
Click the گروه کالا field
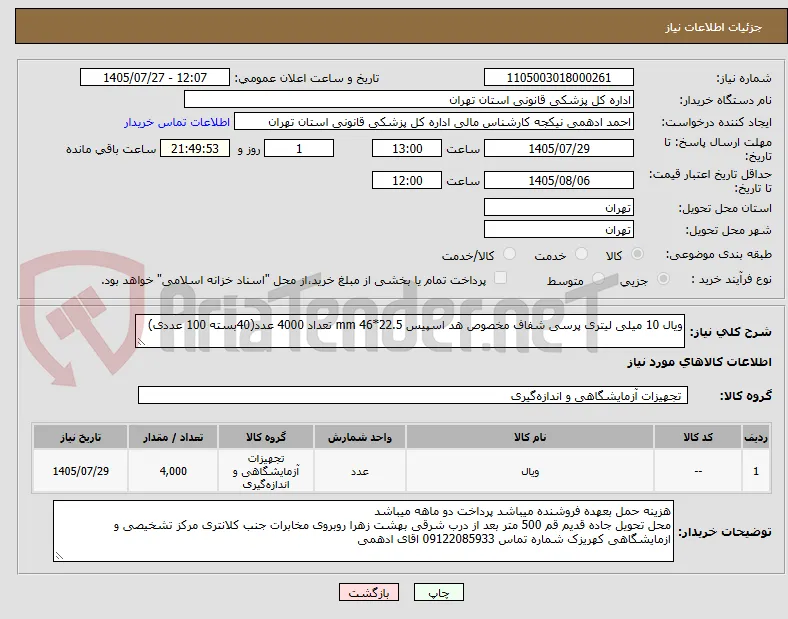(413, 395)
